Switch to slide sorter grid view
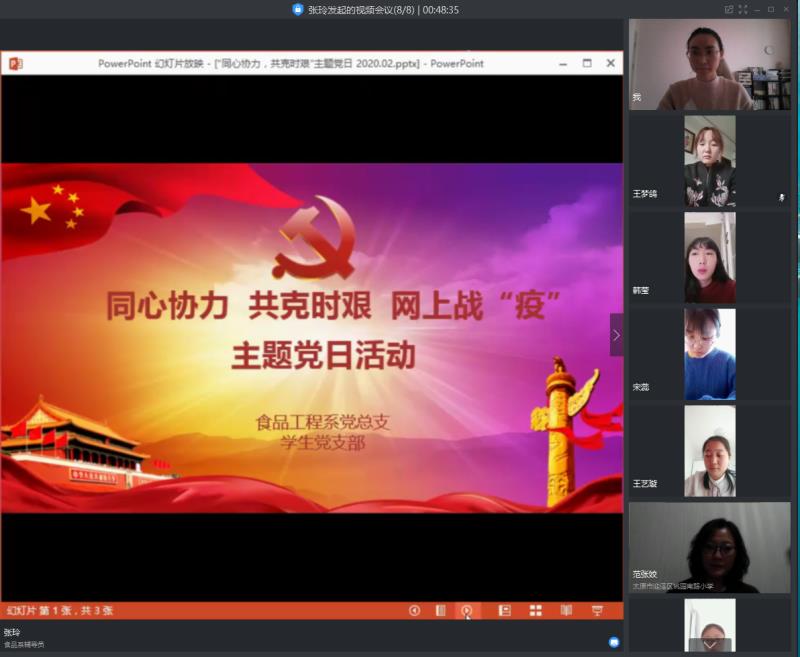 pyautogui.click(x=535, y=610)
